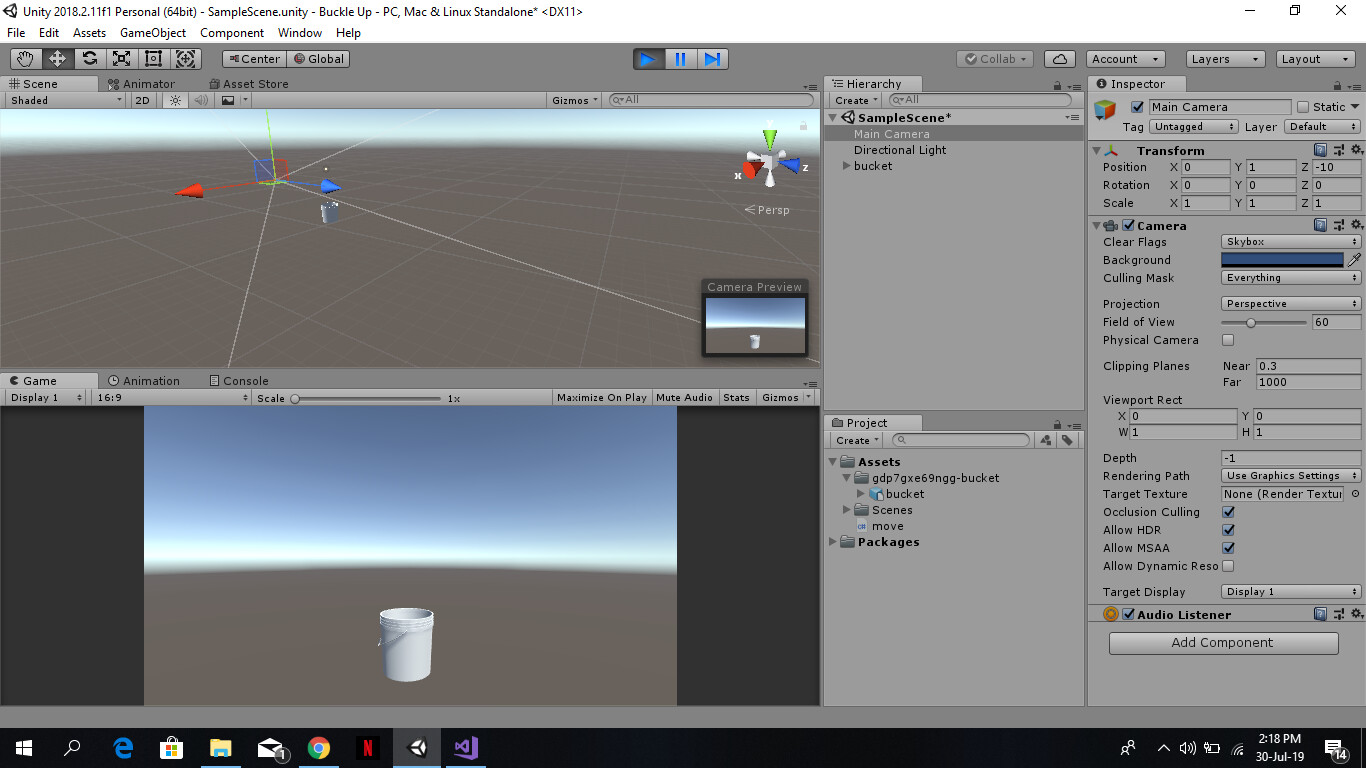Click the camera Background color swatch
Image resolution: width=1366 pixels, height=768 pixels.
[x=1282, y=260]
